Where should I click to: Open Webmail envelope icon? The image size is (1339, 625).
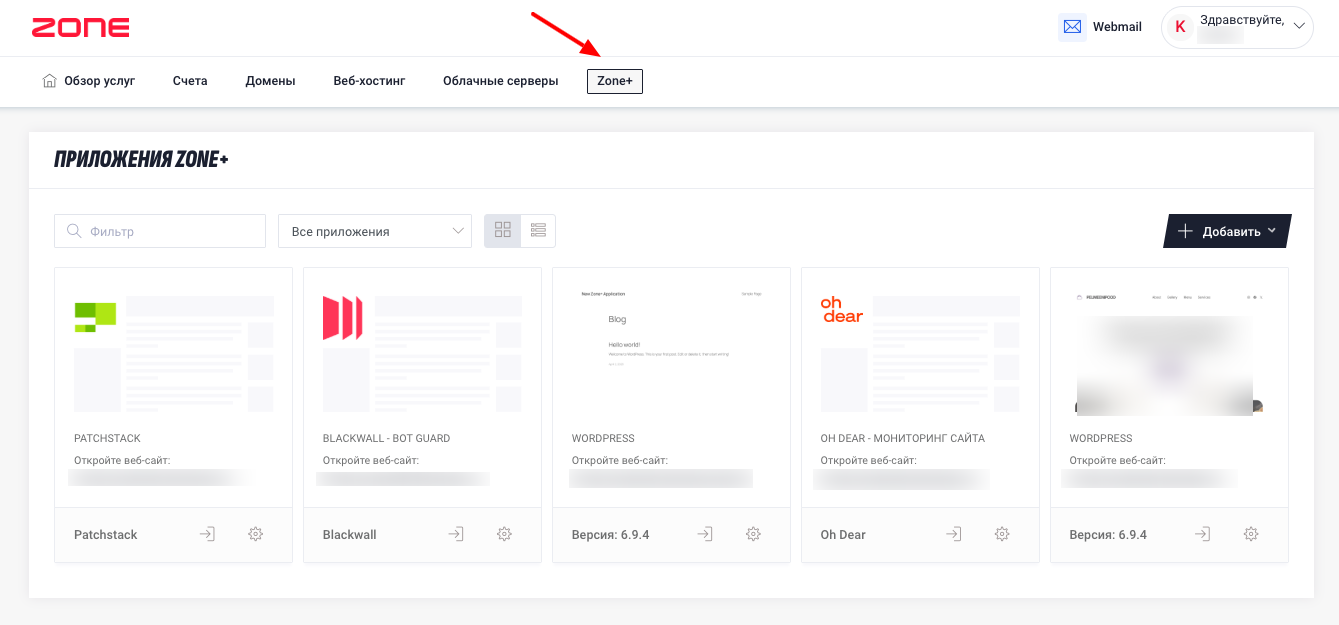pyautogui.click(x=1072, y=27)
